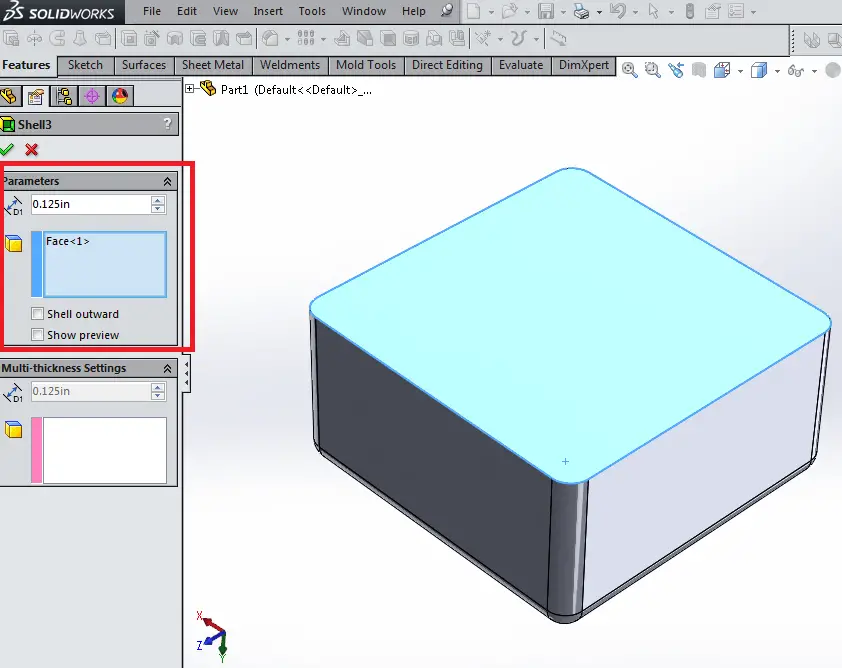Image resolution: width=842 pixels, height=668 pixels.
Task: Open the Hole Wizard tool
Action: pyautogui.click(x=152, y=39)
